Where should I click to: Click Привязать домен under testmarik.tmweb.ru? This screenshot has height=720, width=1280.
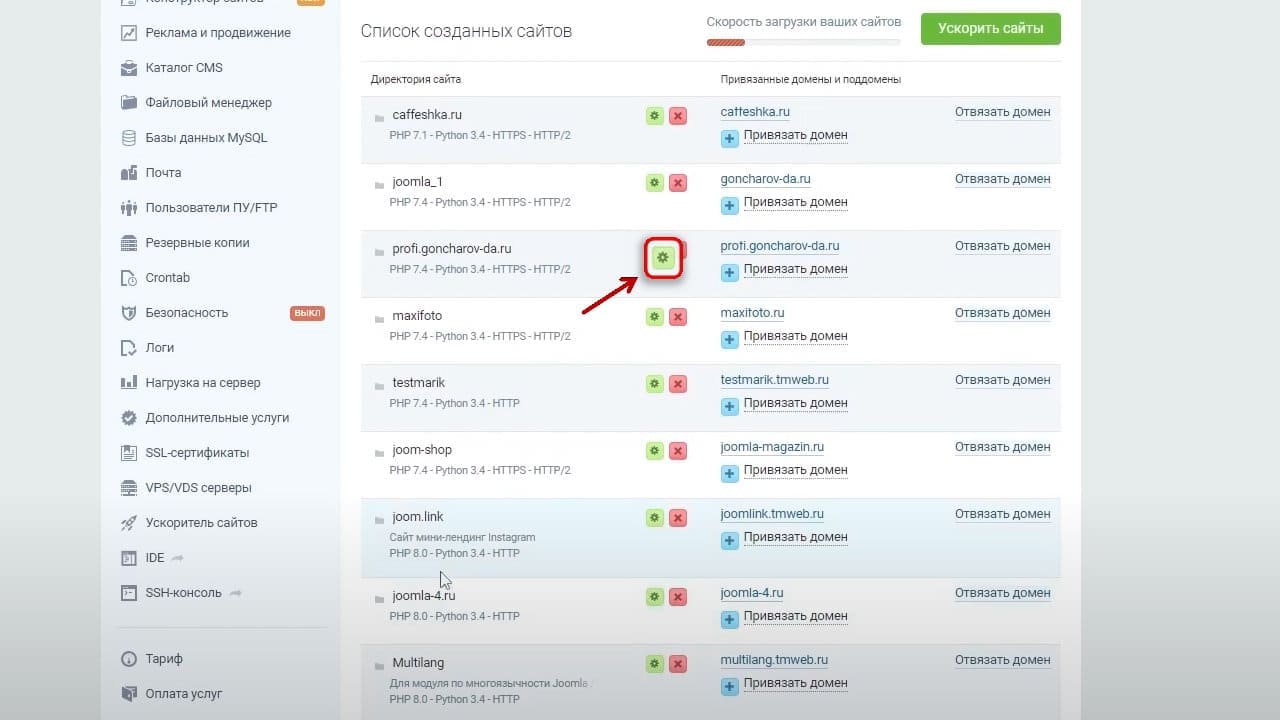[x=796, y=403]
